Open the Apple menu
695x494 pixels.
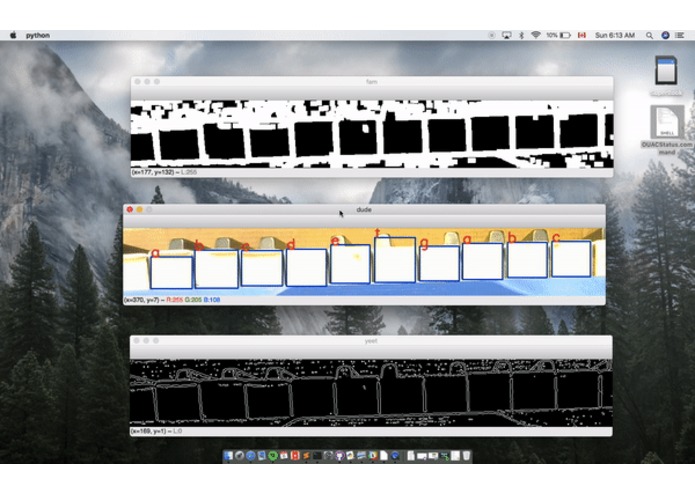13,35
